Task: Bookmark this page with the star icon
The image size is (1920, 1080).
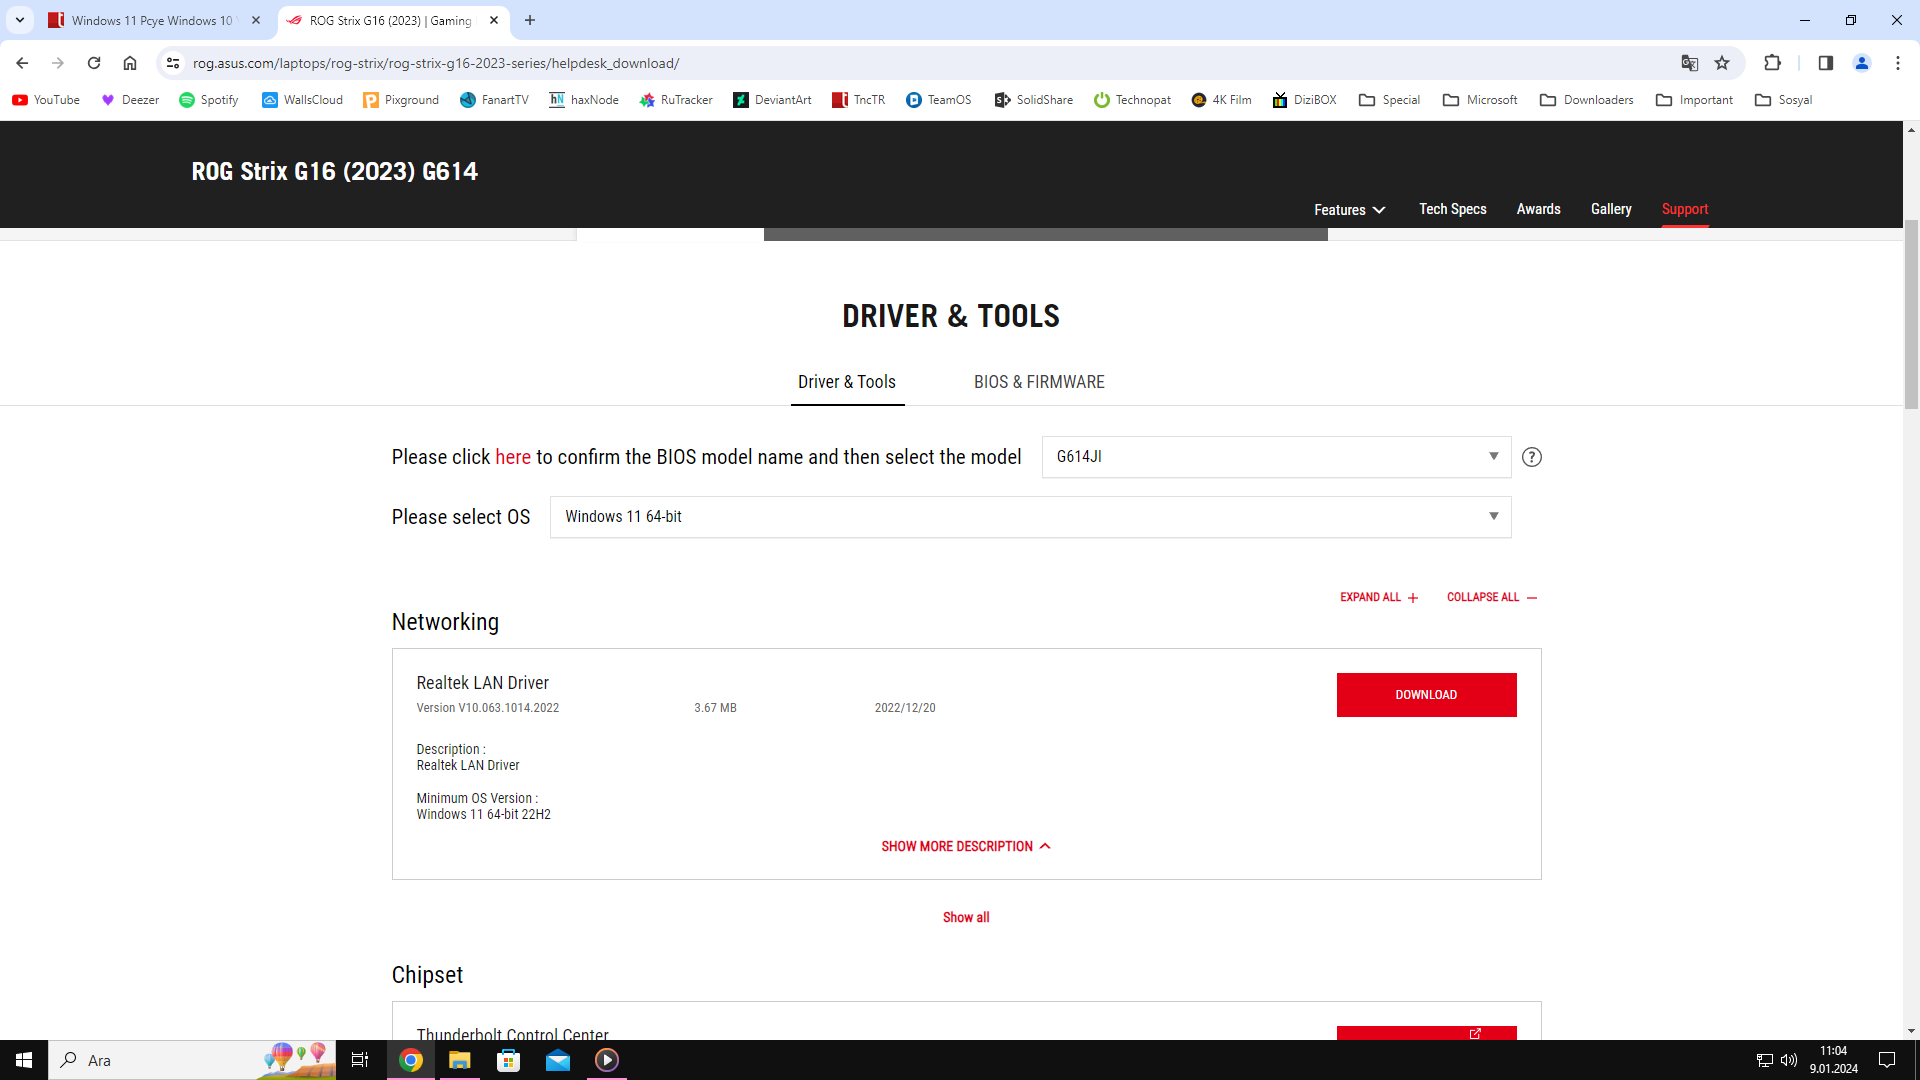Action: (x=1722, y=63)
